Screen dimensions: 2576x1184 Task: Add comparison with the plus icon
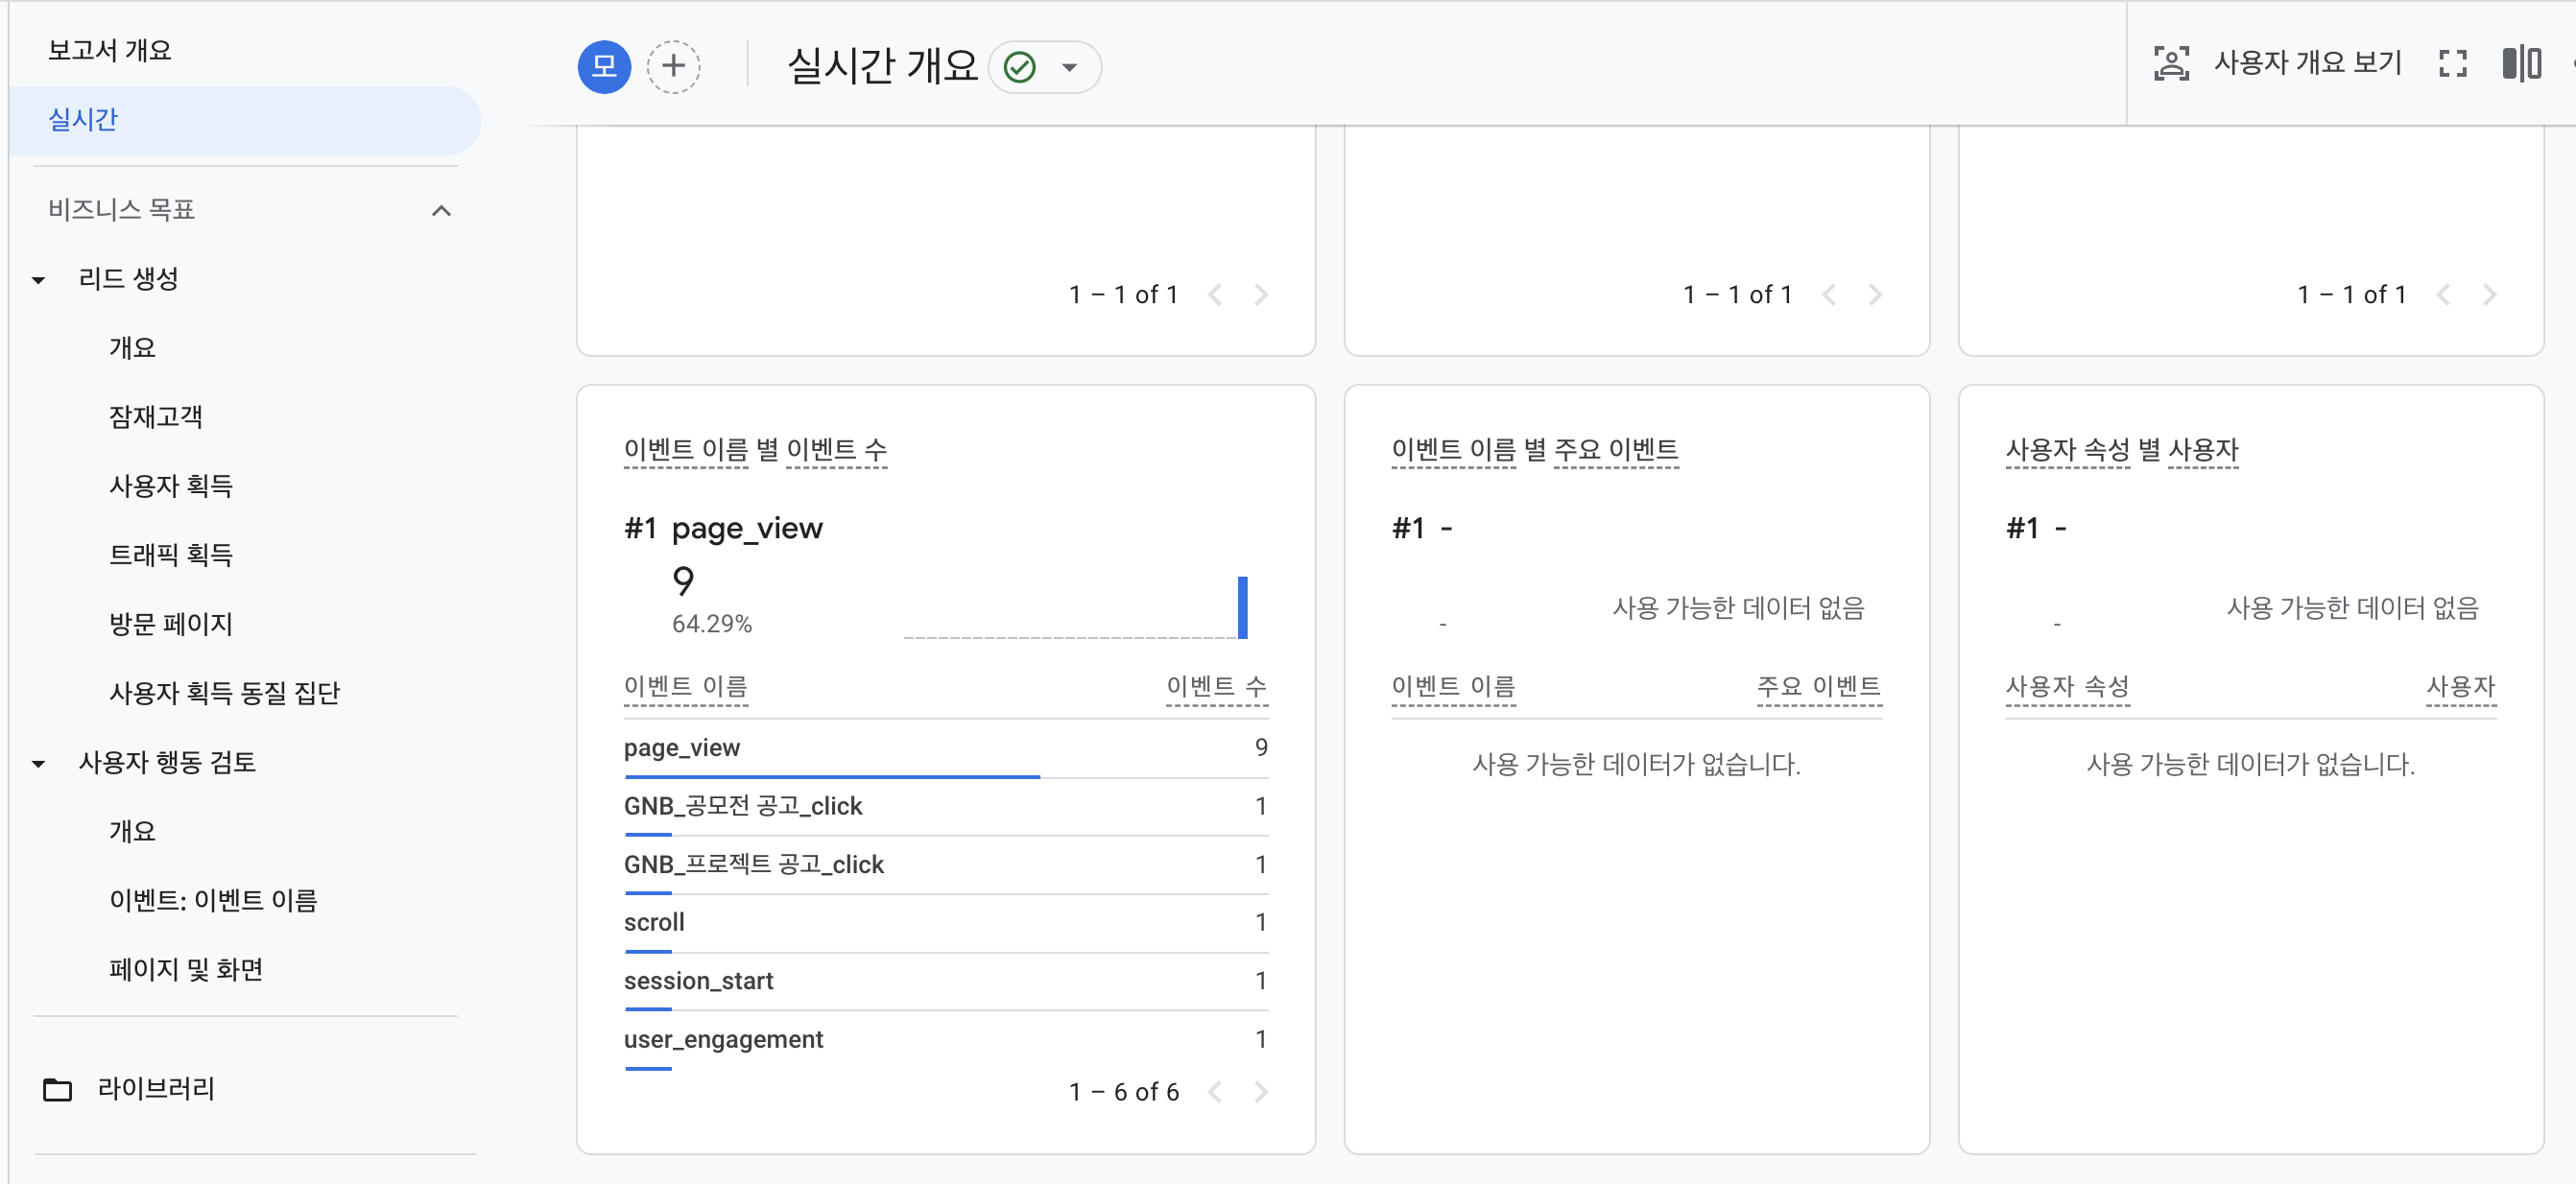pyautogui.click(x=673, y=67)
